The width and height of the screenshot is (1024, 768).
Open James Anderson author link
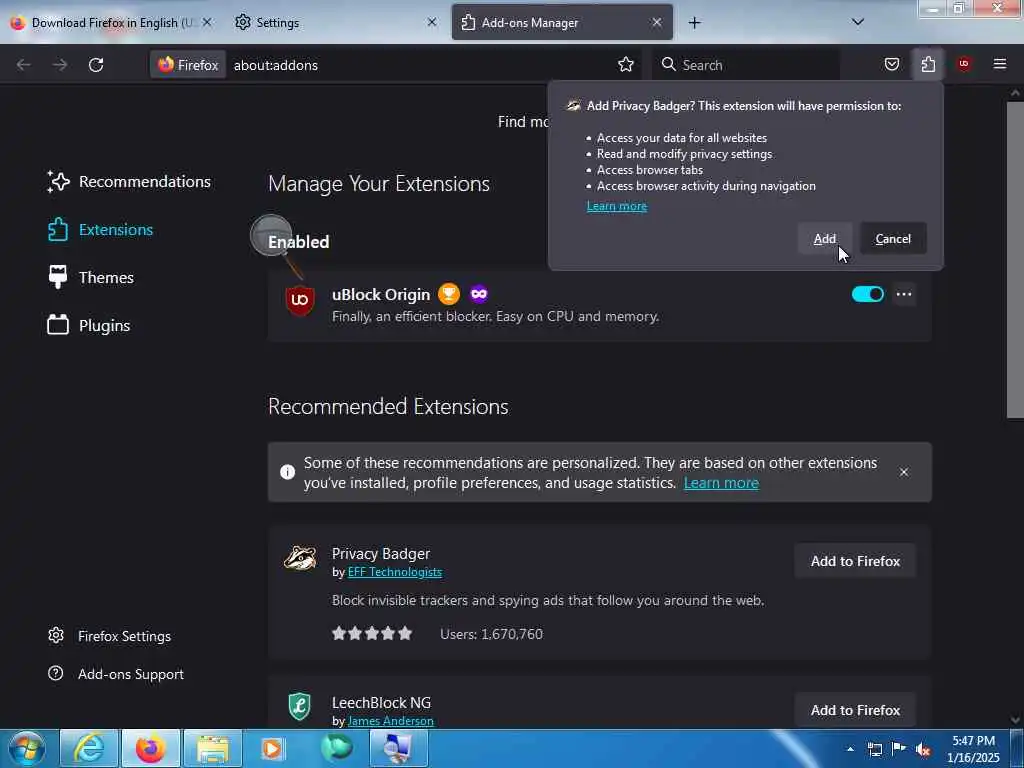[x=391, y=721]
